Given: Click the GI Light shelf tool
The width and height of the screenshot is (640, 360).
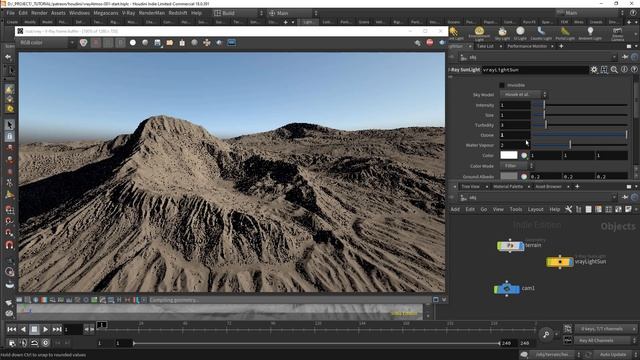Looking at the screenshot, I should (x=520, y=33).
